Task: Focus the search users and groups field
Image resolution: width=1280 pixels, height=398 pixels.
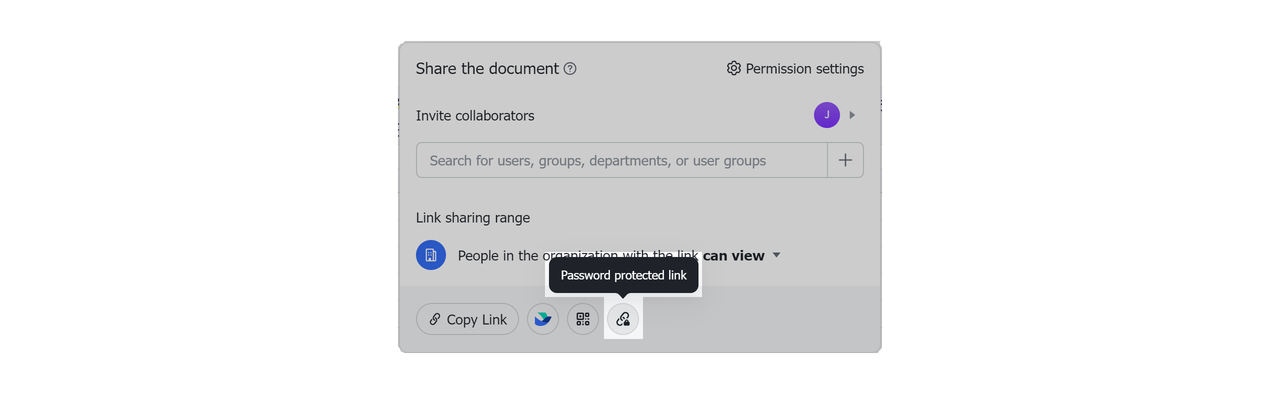Action: pyautogui.click(x=622, y=160)
